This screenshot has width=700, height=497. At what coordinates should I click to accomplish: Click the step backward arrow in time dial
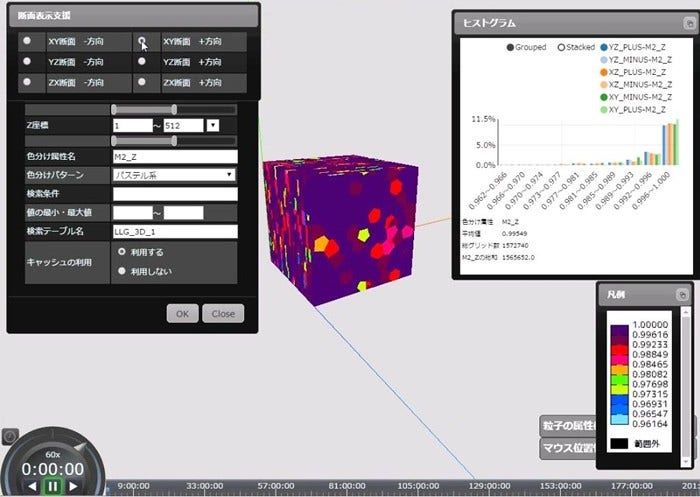(32, 486)
